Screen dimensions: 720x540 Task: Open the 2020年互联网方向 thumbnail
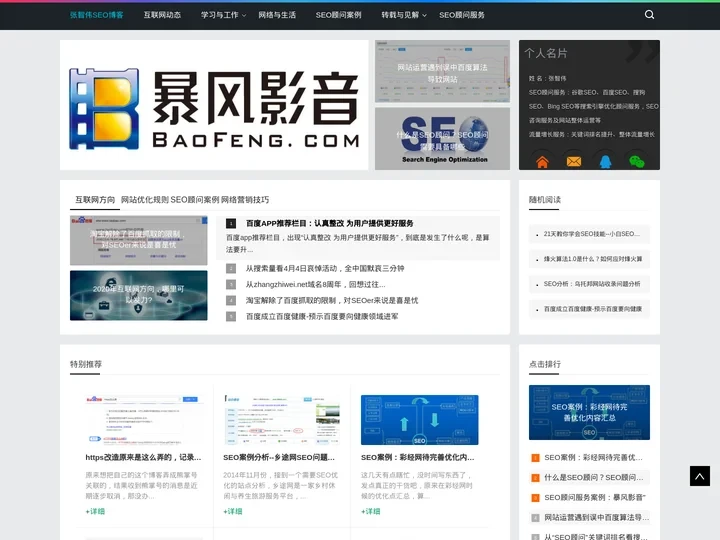point(139,295)
